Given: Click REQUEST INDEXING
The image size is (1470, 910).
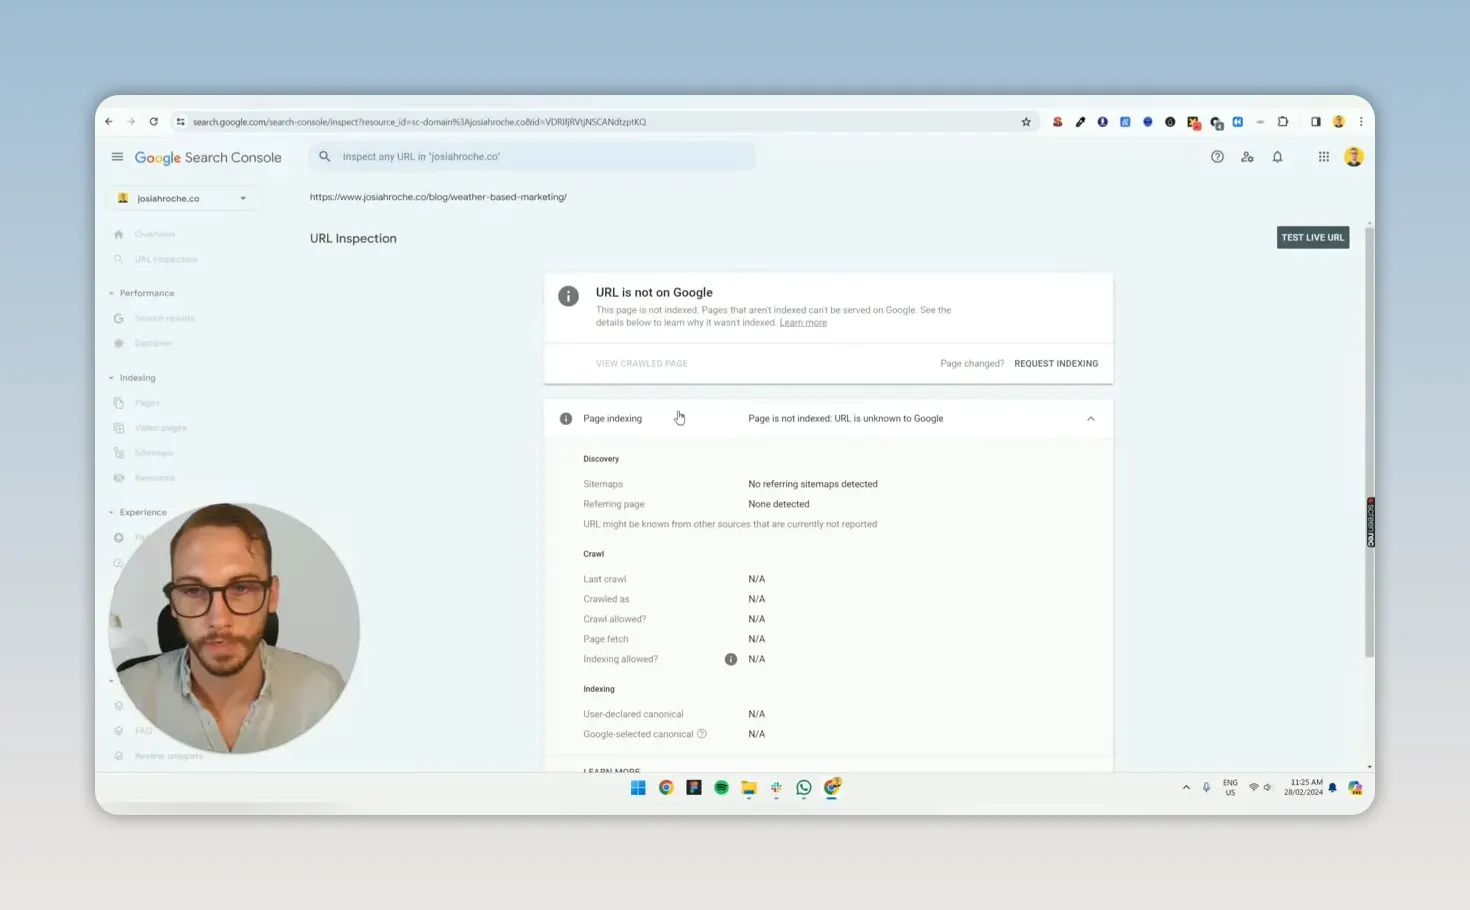Looking at the screenshot, I should (1056, 364).
